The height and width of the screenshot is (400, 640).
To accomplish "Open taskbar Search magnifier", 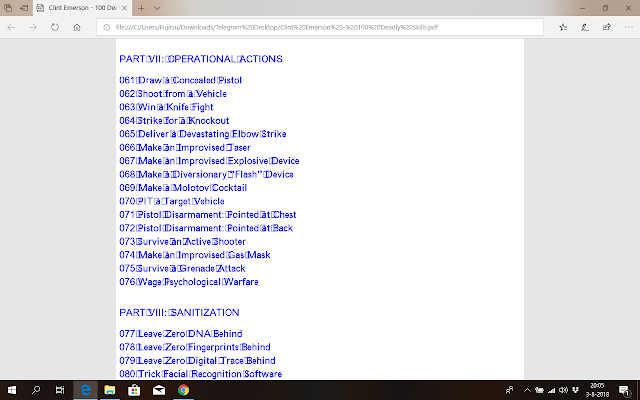I will [36, 390].
